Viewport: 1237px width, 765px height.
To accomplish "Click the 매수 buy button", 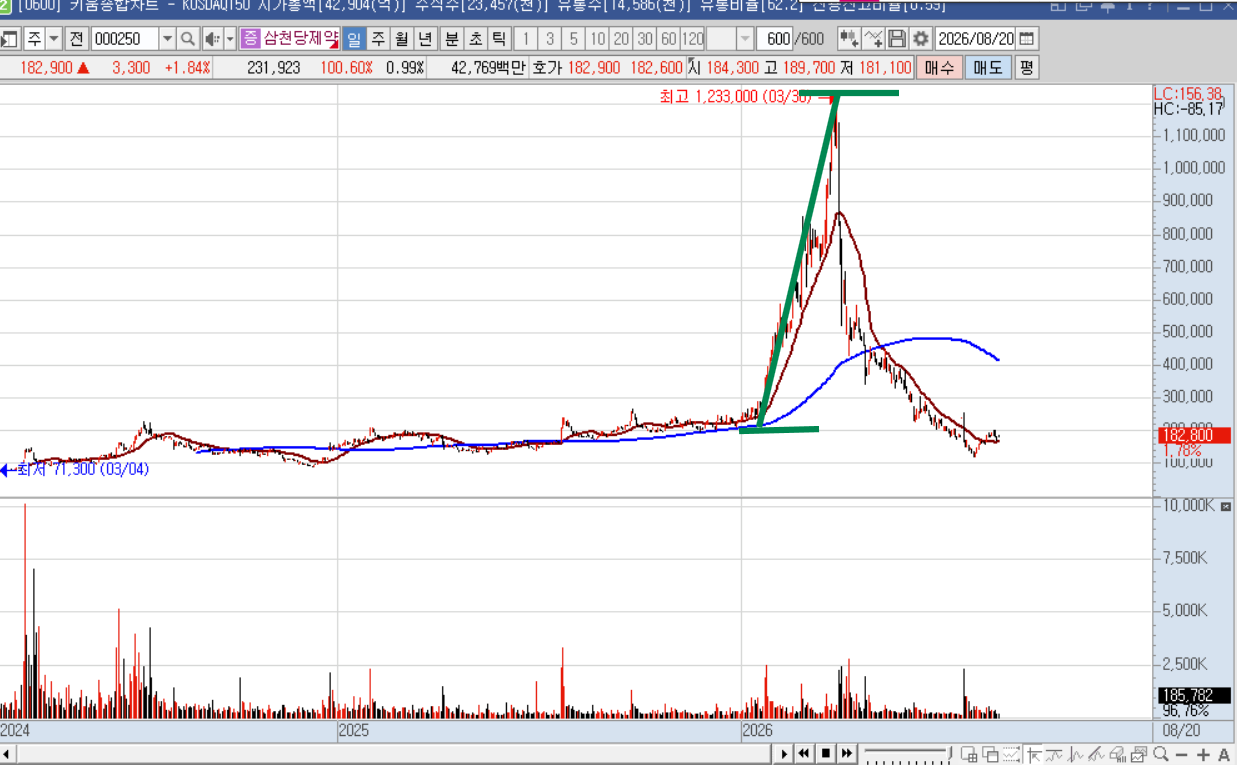I will [940, 68].
